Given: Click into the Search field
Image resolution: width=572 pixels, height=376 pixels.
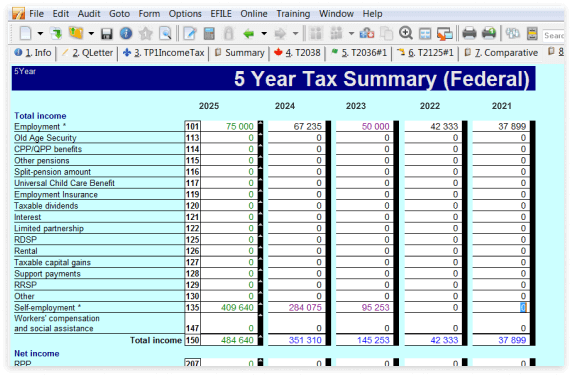Looking at the screenshot, I should 553,35.
